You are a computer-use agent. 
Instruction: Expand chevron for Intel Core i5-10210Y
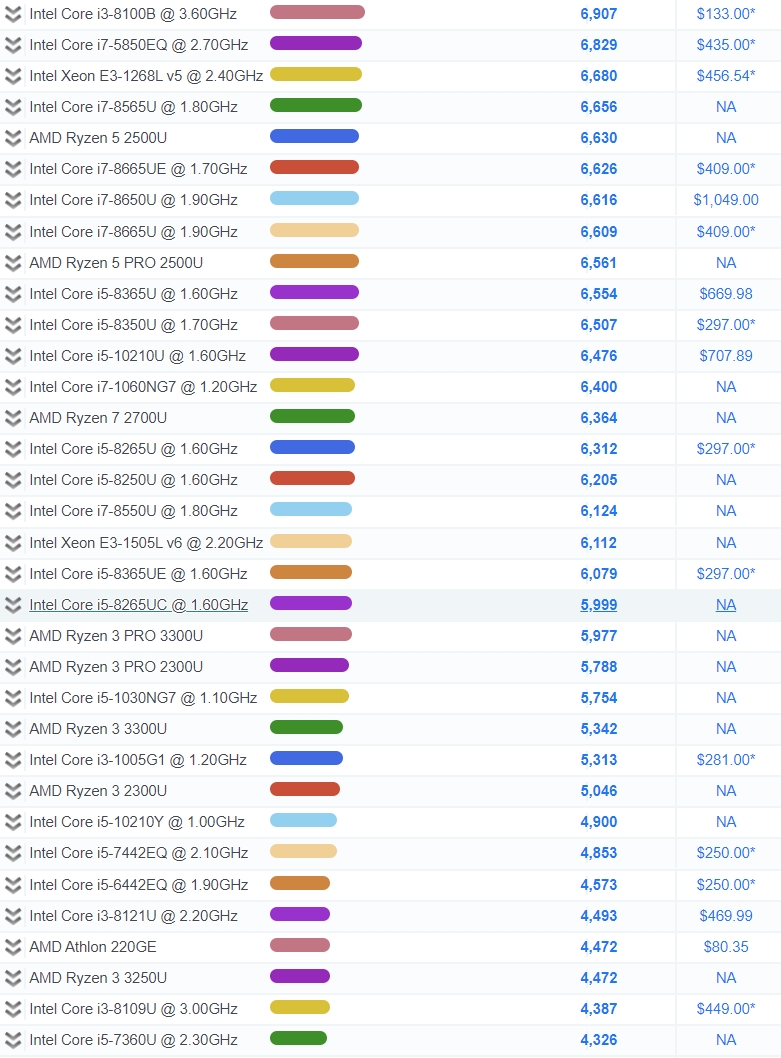tap(13, 823)
